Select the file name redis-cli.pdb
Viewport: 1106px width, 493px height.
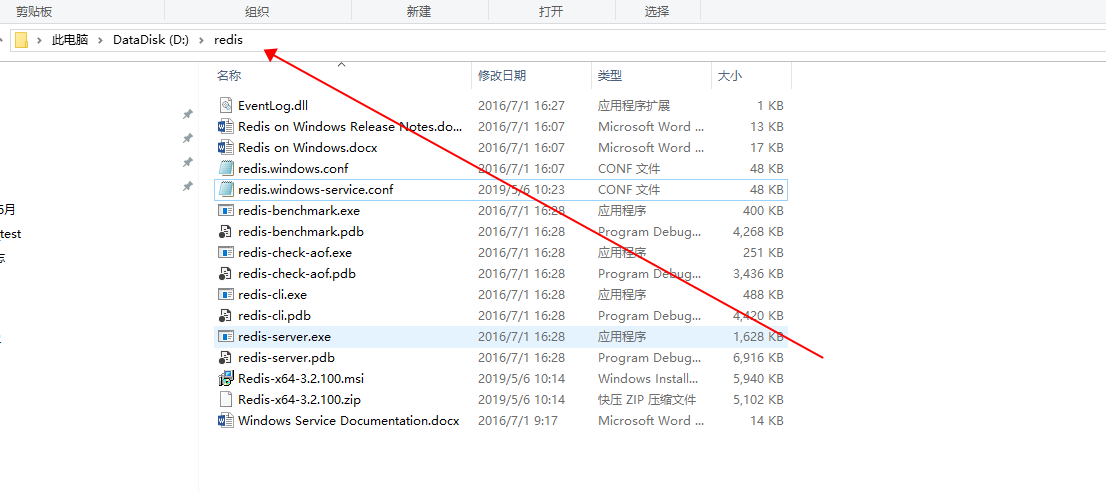pyautogui.click(x=274, y=315)
